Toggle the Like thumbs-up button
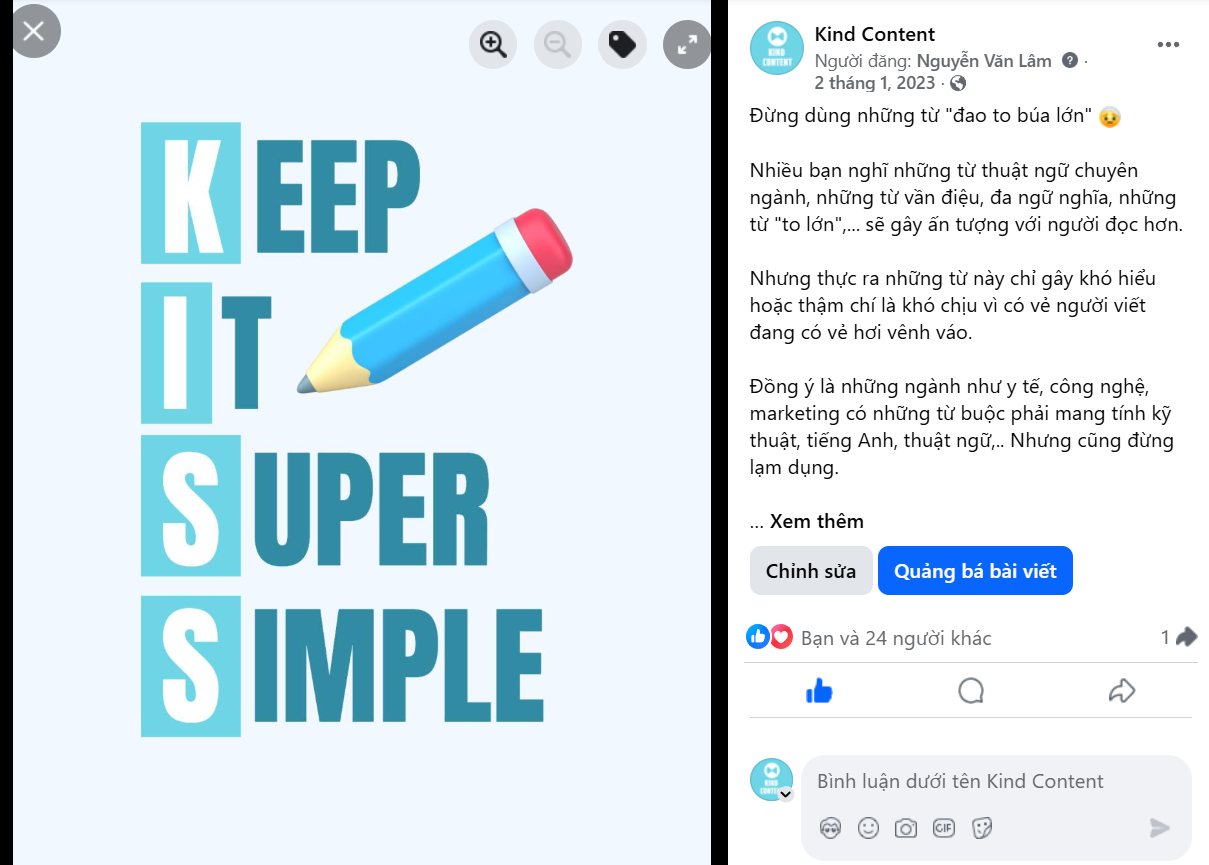This screenshot has width=1209, height=865. (x=820, y=691)
